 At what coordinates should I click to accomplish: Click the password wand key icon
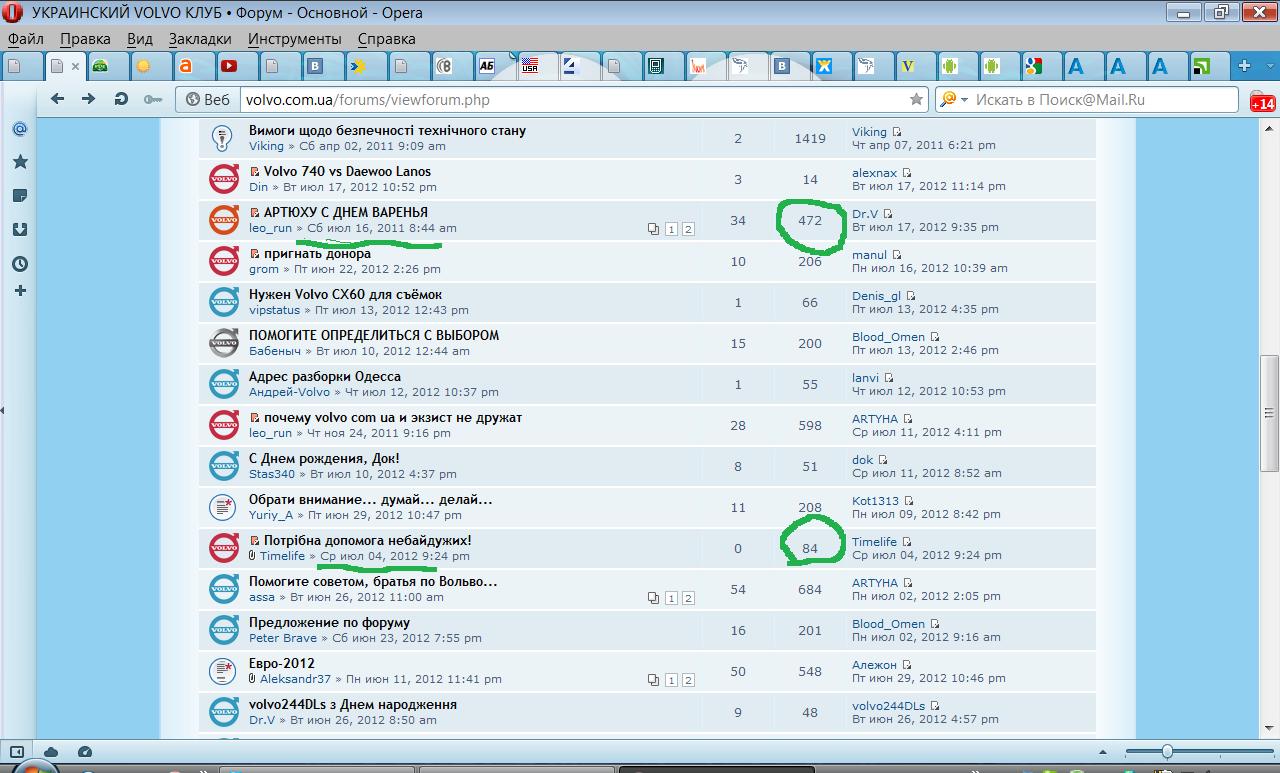(152, 99)
